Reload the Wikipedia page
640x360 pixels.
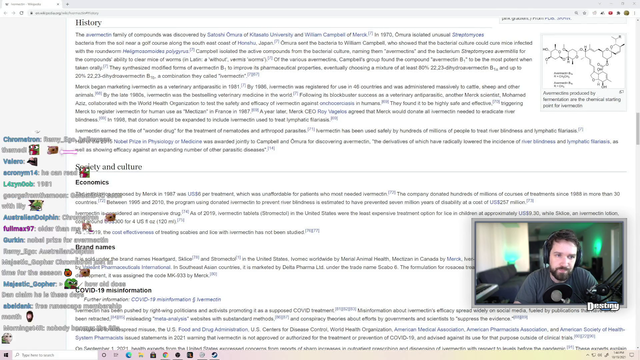(x=21, y=13)
